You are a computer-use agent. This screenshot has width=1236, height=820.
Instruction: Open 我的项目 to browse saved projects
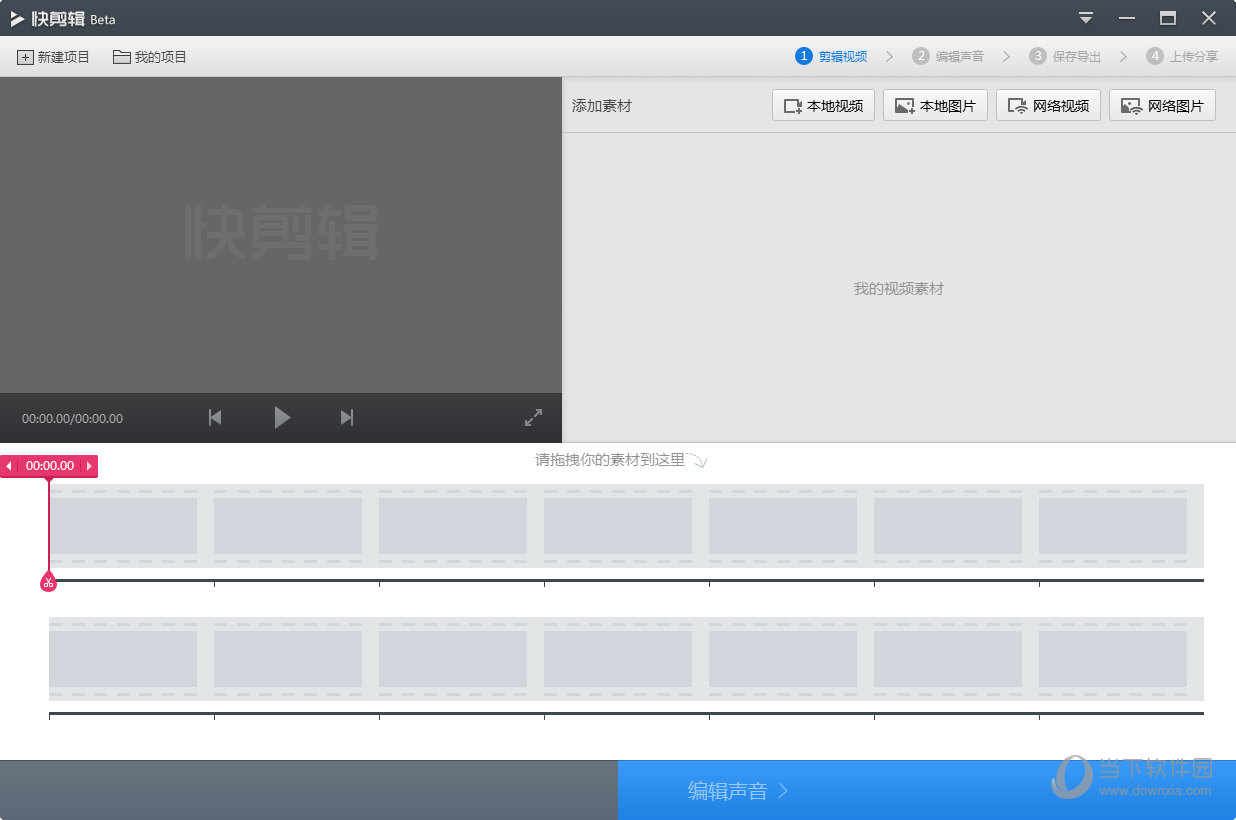coord(149,57)
